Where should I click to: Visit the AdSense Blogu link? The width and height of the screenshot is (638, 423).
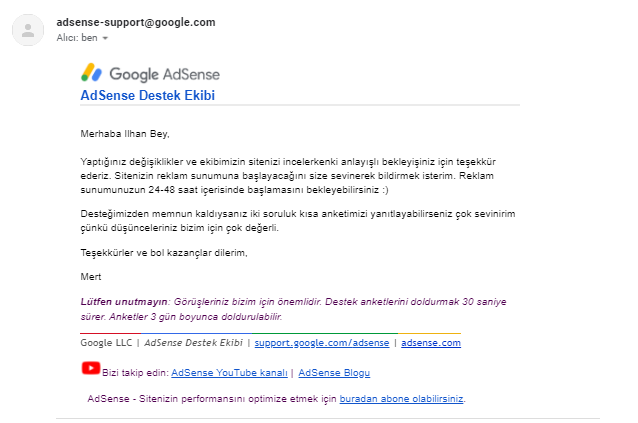point(334,373)
